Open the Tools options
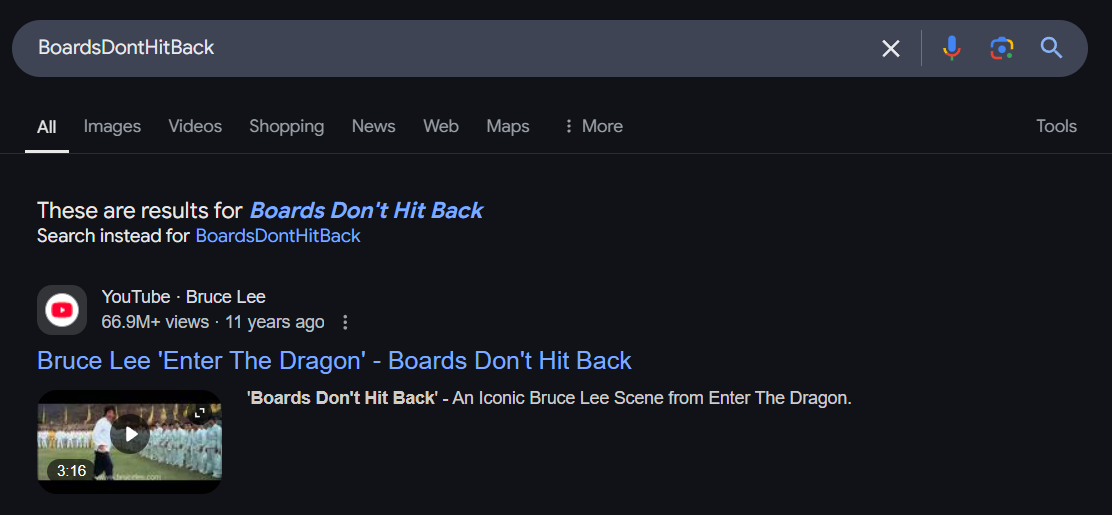This screenshot has width=1112, height=515. pyautogui.click(x=1056, y=126)
